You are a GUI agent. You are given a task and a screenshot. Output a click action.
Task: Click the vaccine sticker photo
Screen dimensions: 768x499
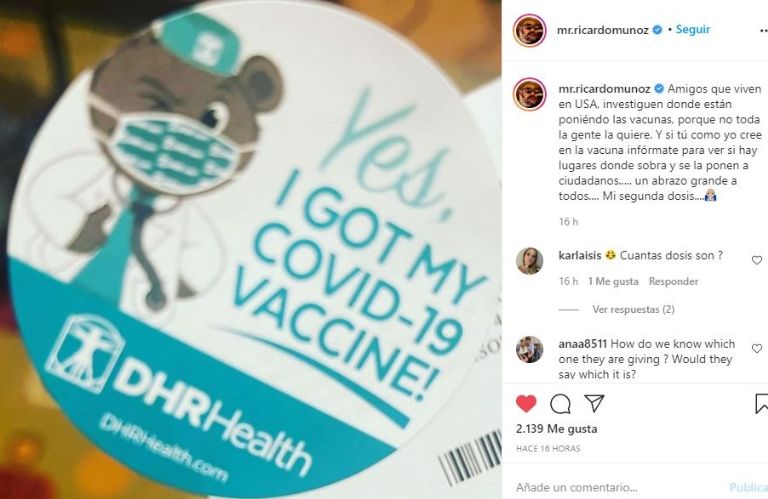pyautogui.click(x=251, y=250)
